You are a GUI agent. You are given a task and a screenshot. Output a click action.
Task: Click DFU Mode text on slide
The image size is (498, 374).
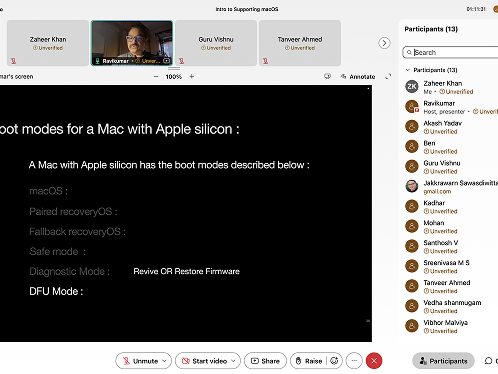[56, 291]
